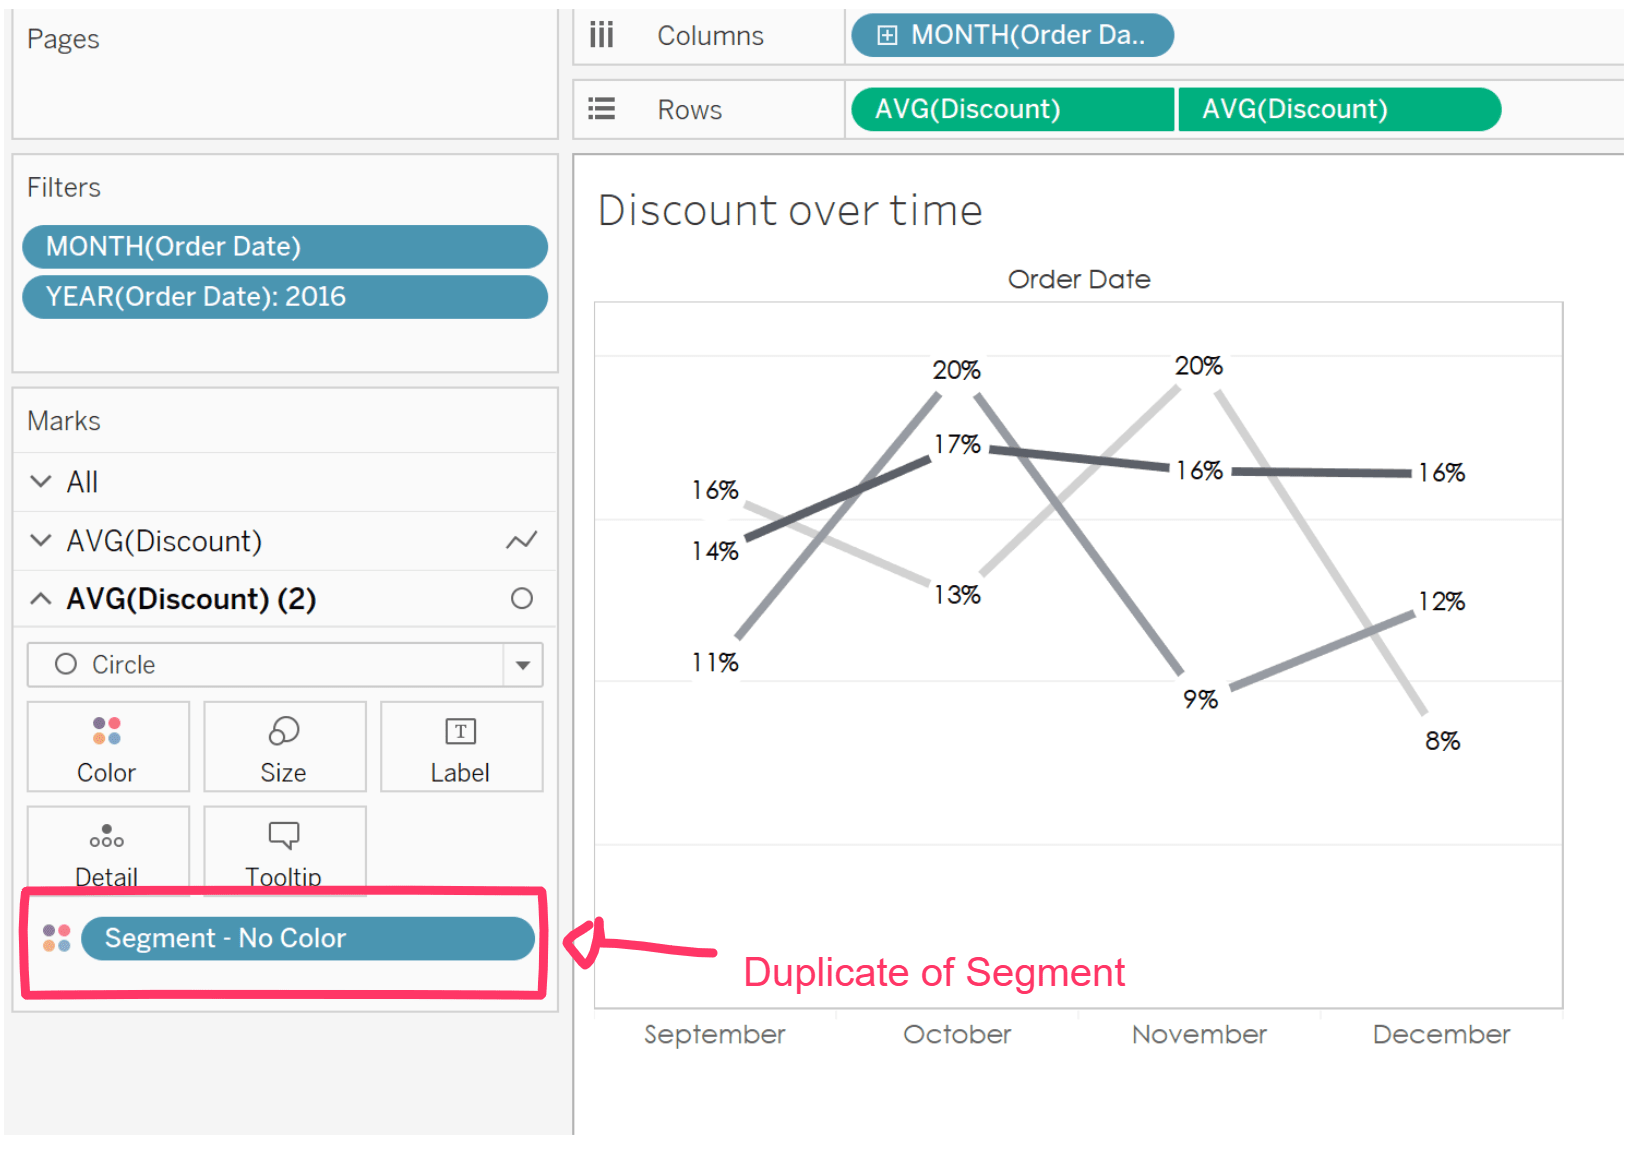Image resolution: width=1648 pixels, height=1168 pixels.
Task: Expand the MONTH(Order Da.. pill hierarchy
Action: coord(885,34)
